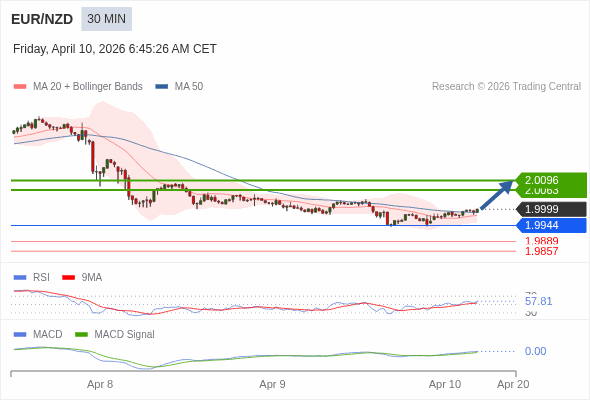Click the MACD legend label
The width and height of the screenshot is (590, 400).
48,335
